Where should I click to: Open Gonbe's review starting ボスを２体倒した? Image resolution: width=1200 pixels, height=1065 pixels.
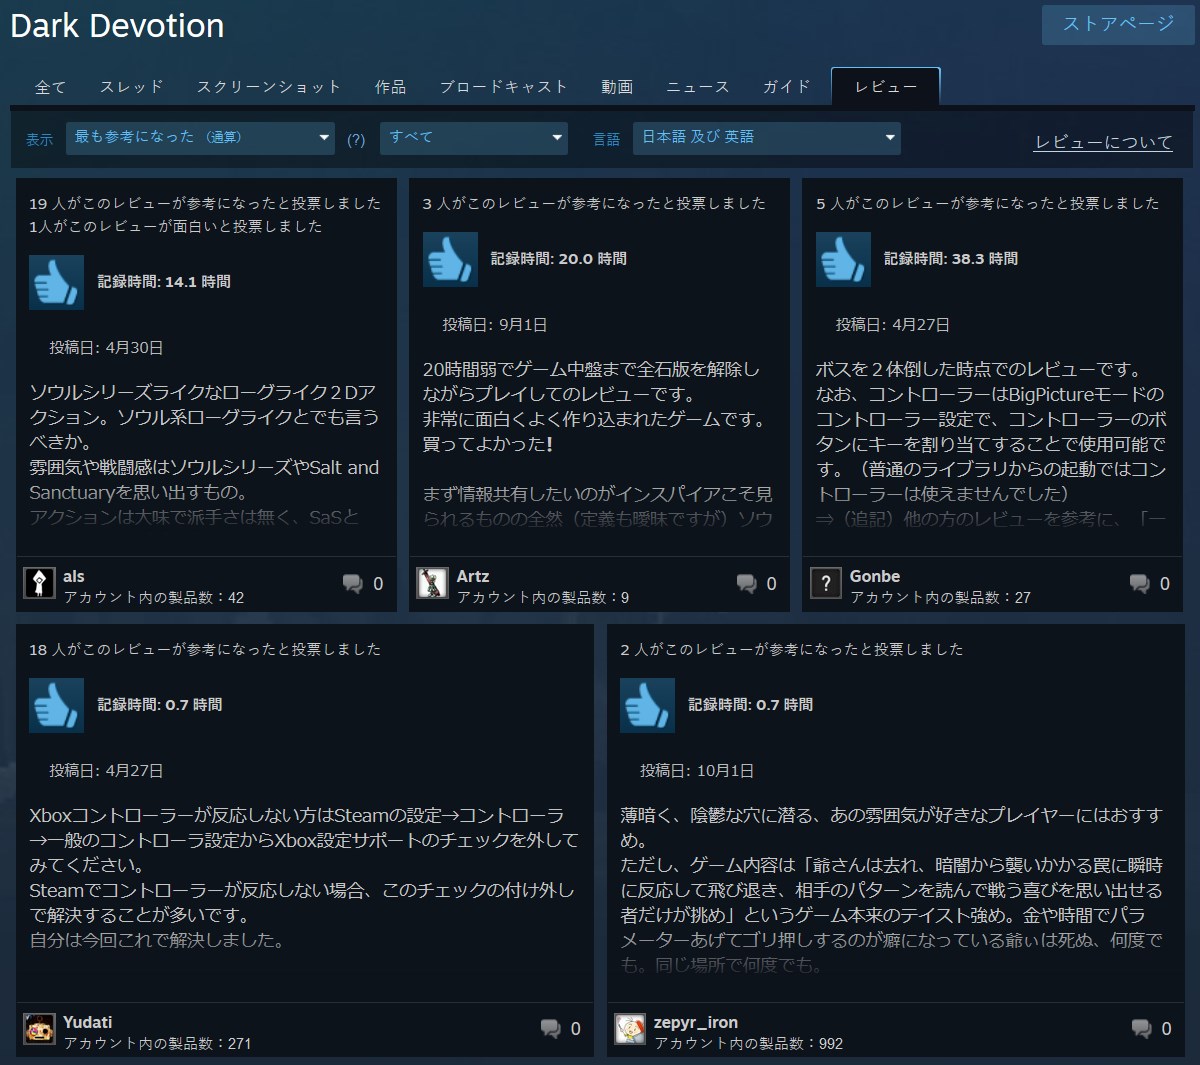point(991,444)
